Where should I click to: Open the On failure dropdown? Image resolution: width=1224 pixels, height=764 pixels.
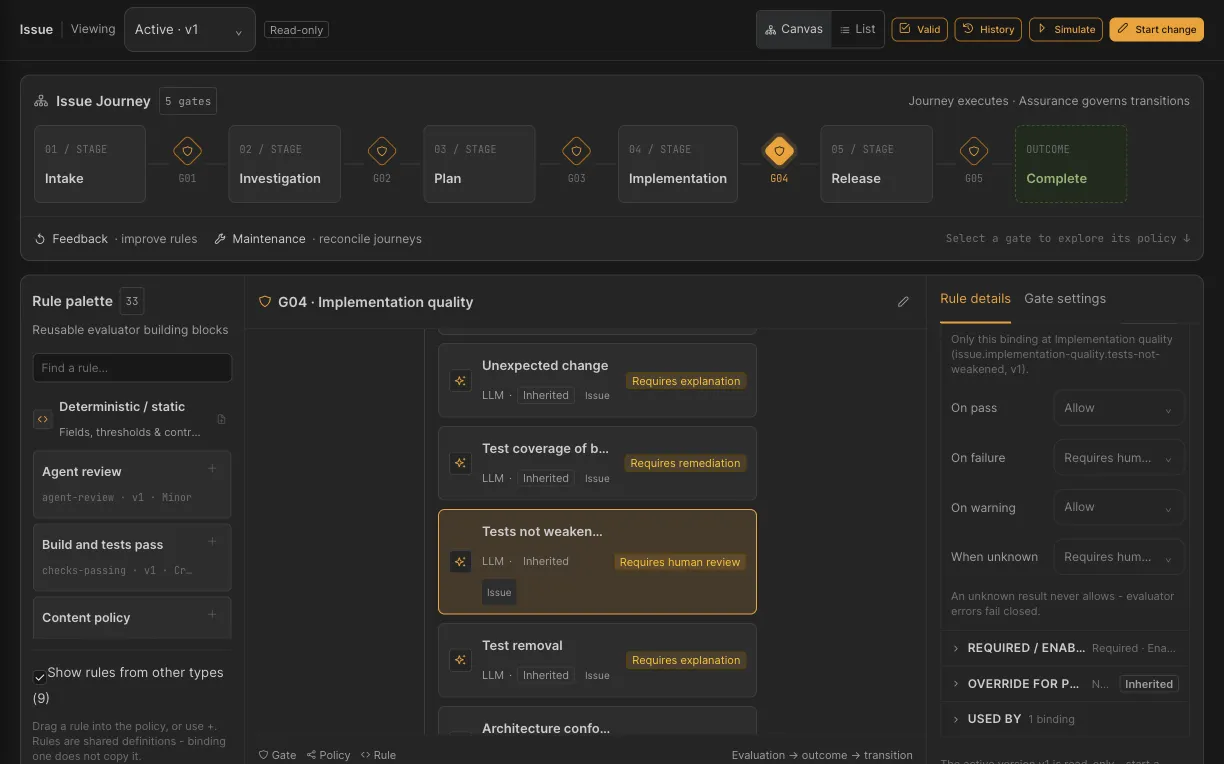point(1119,458)
